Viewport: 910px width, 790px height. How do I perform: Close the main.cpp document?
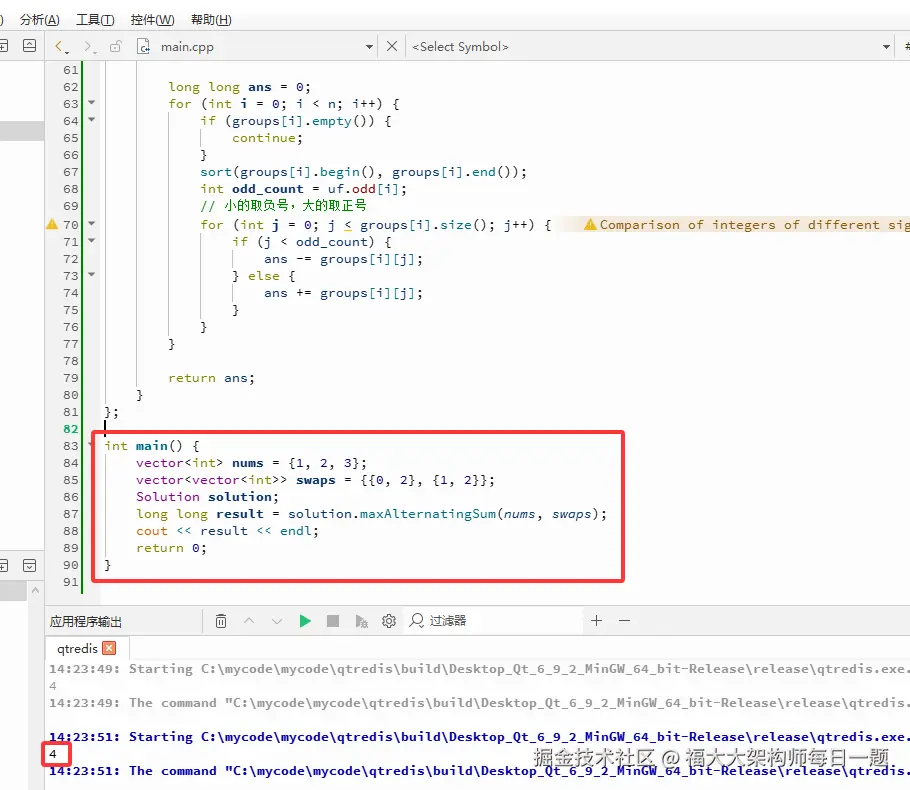coord(392,46)
